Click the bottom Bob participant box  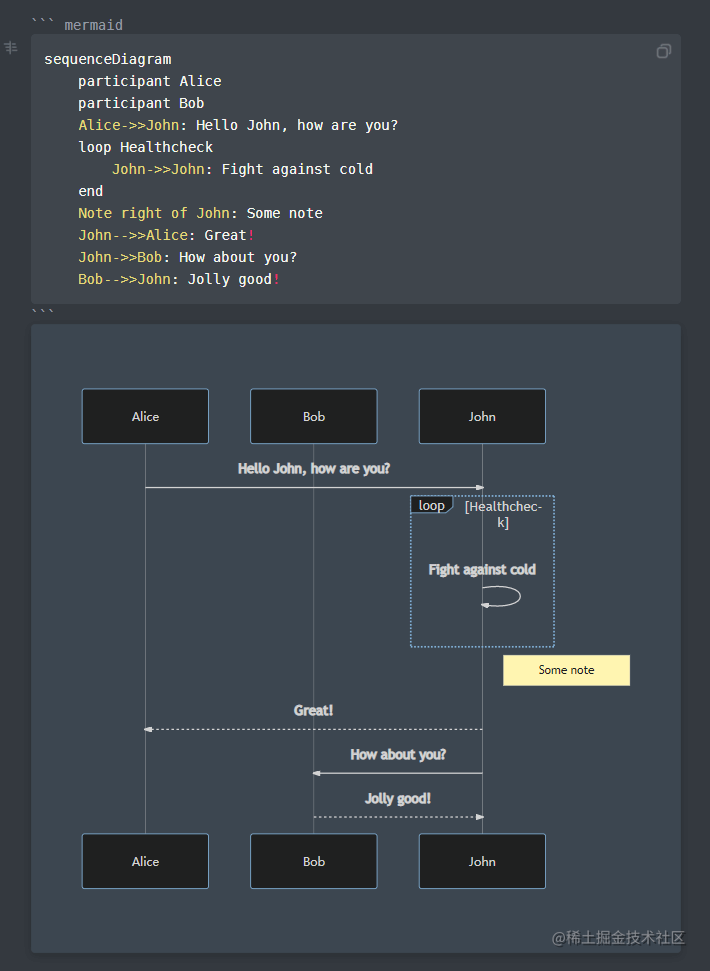click(x=314, y=861)
